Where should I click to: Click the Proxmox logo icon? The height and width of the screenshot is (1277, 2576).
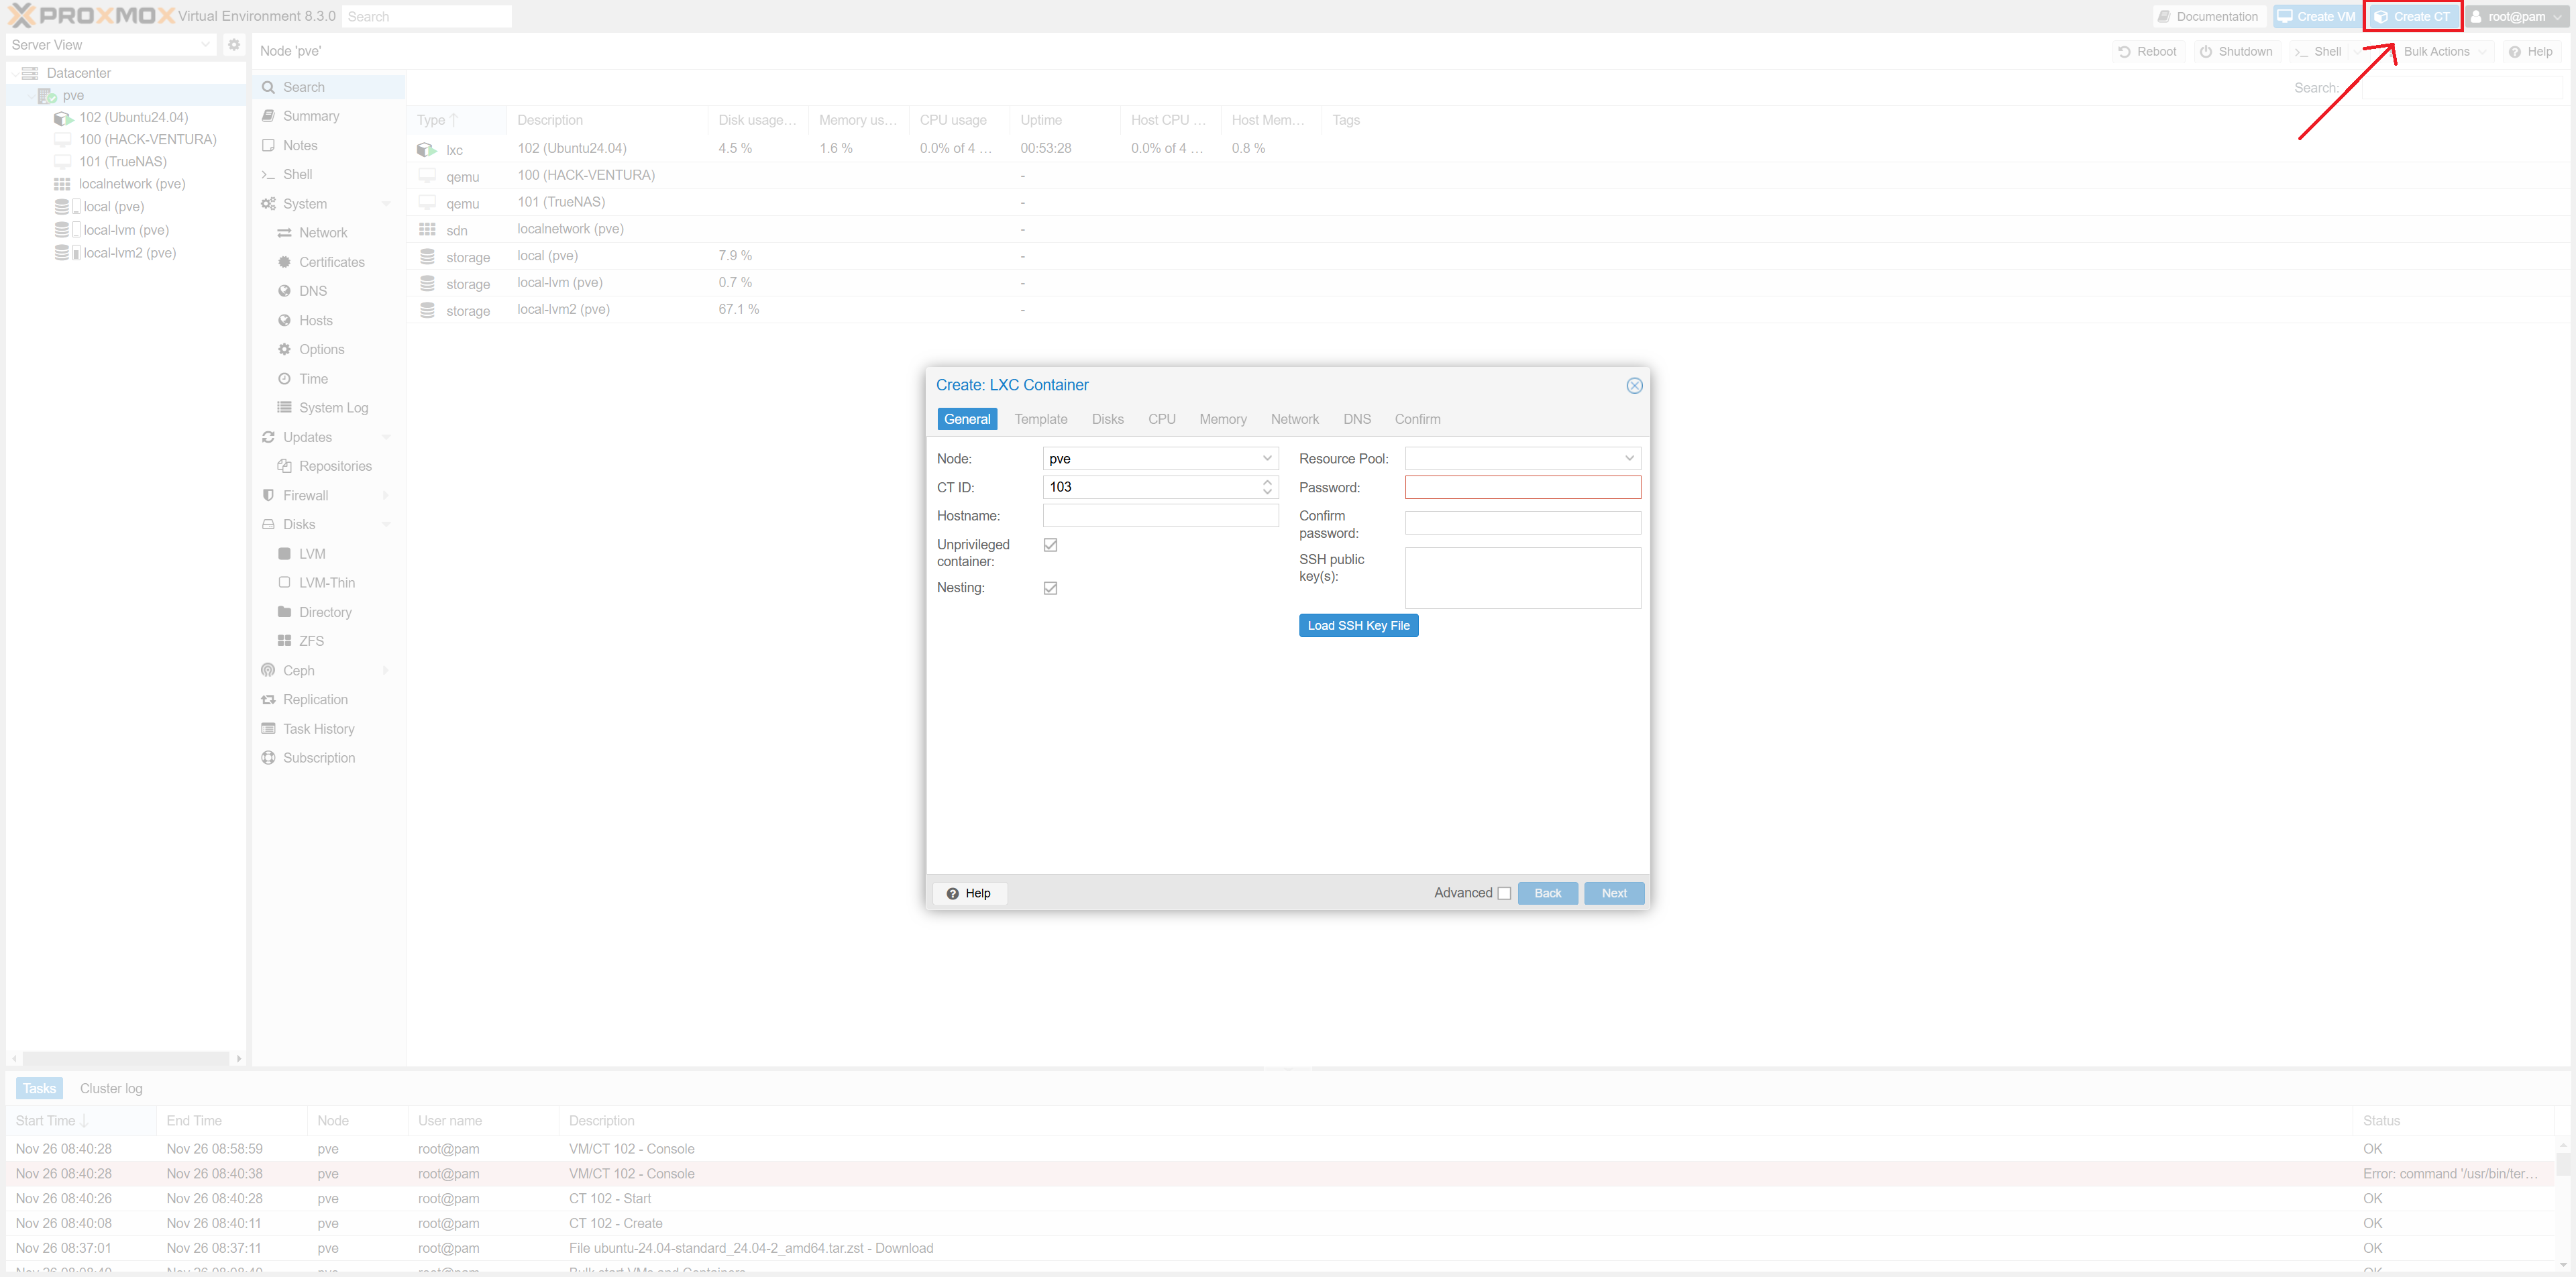pos(21,16)
